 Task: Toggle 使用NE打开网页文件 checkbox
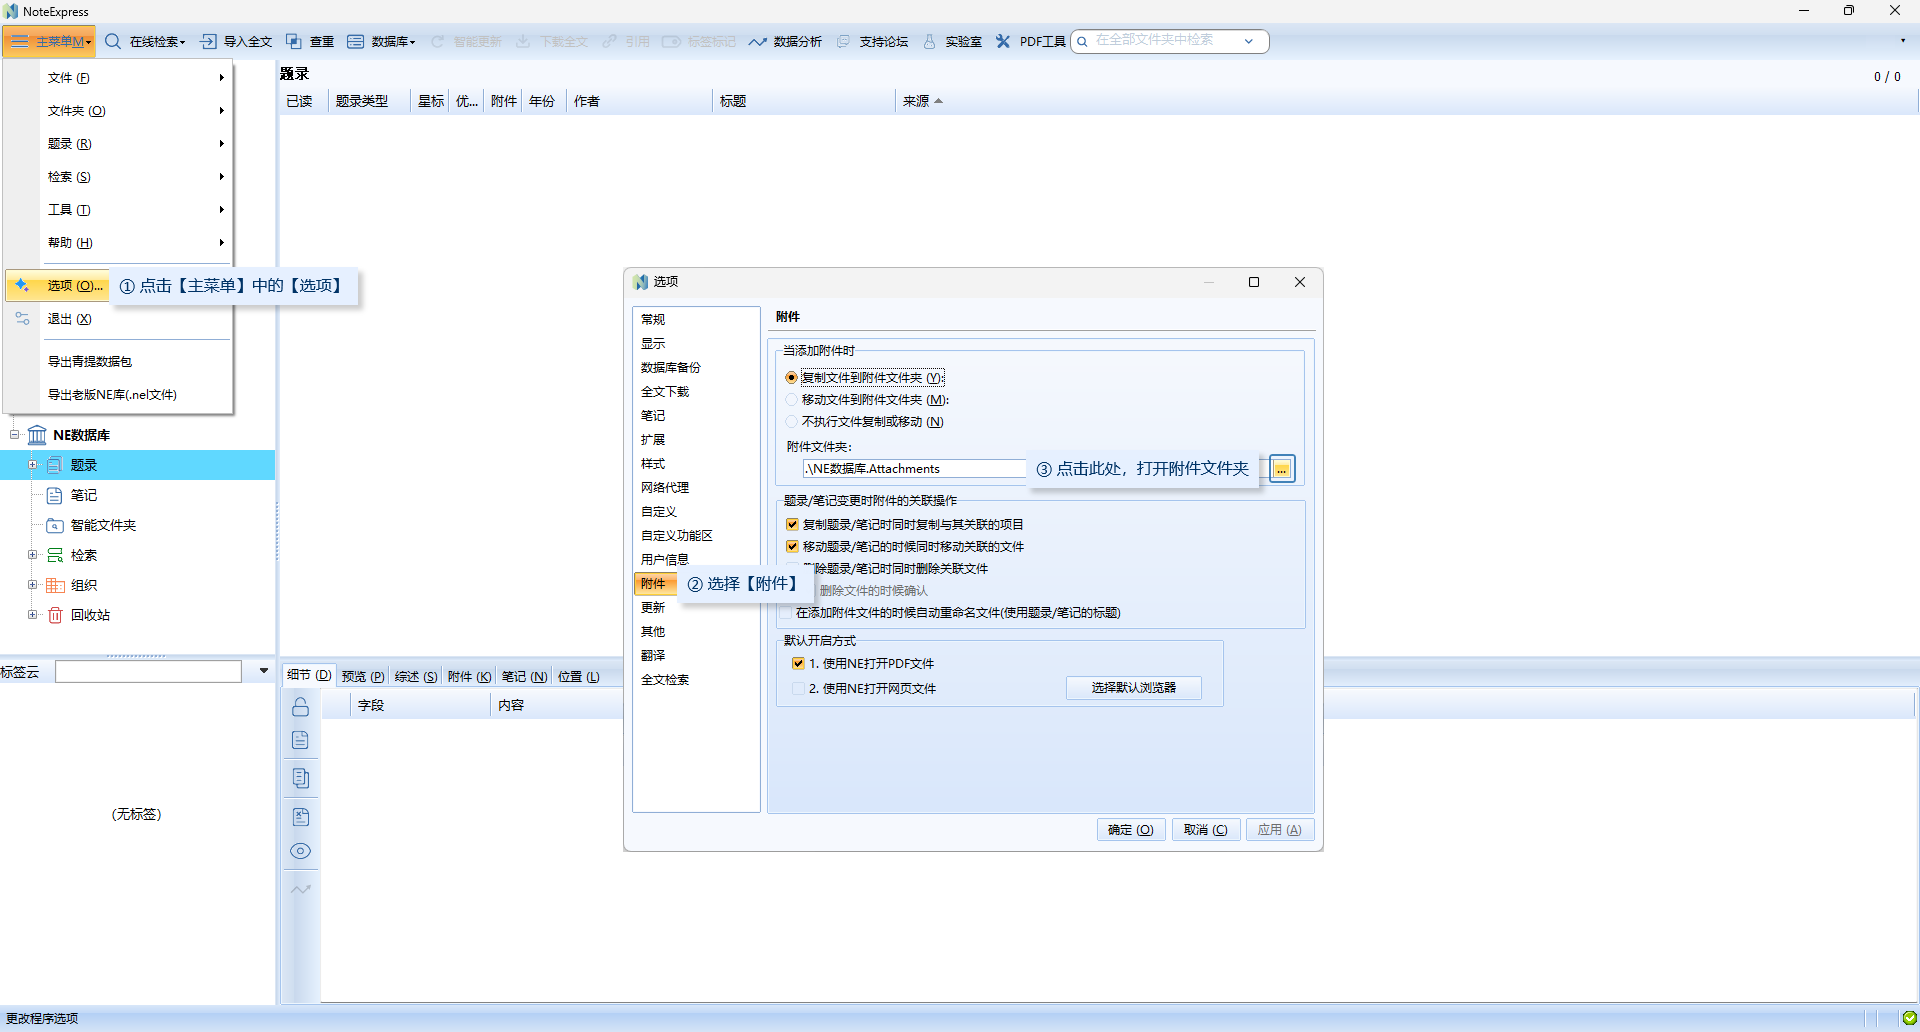798,689
